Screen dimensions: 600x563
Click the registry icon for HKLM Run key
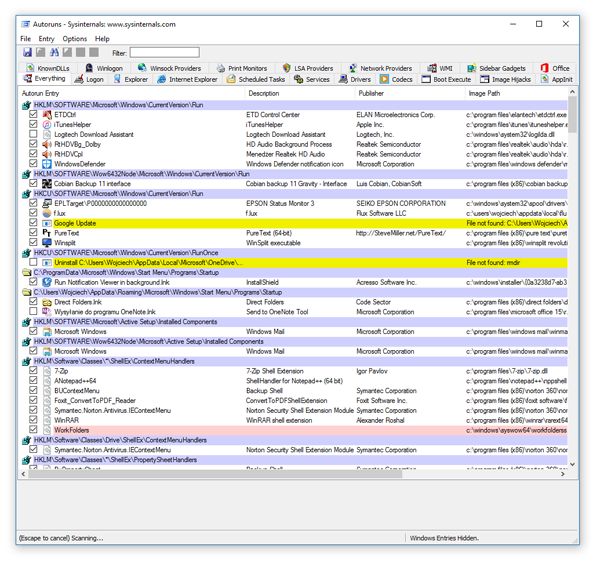click(26, 105)
